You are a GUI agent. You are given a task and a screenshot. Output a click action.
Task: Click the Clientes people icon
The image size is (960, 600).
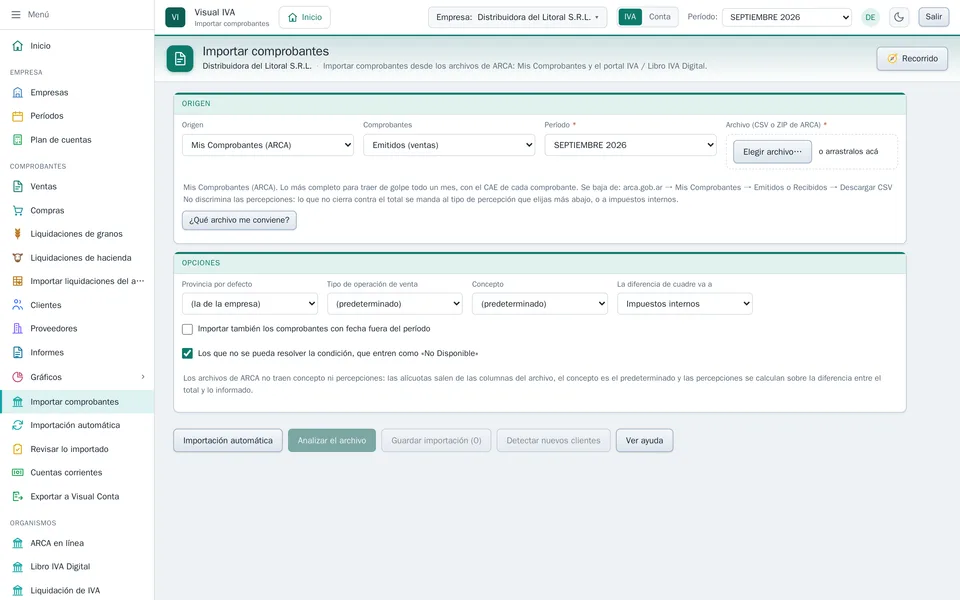18,305
